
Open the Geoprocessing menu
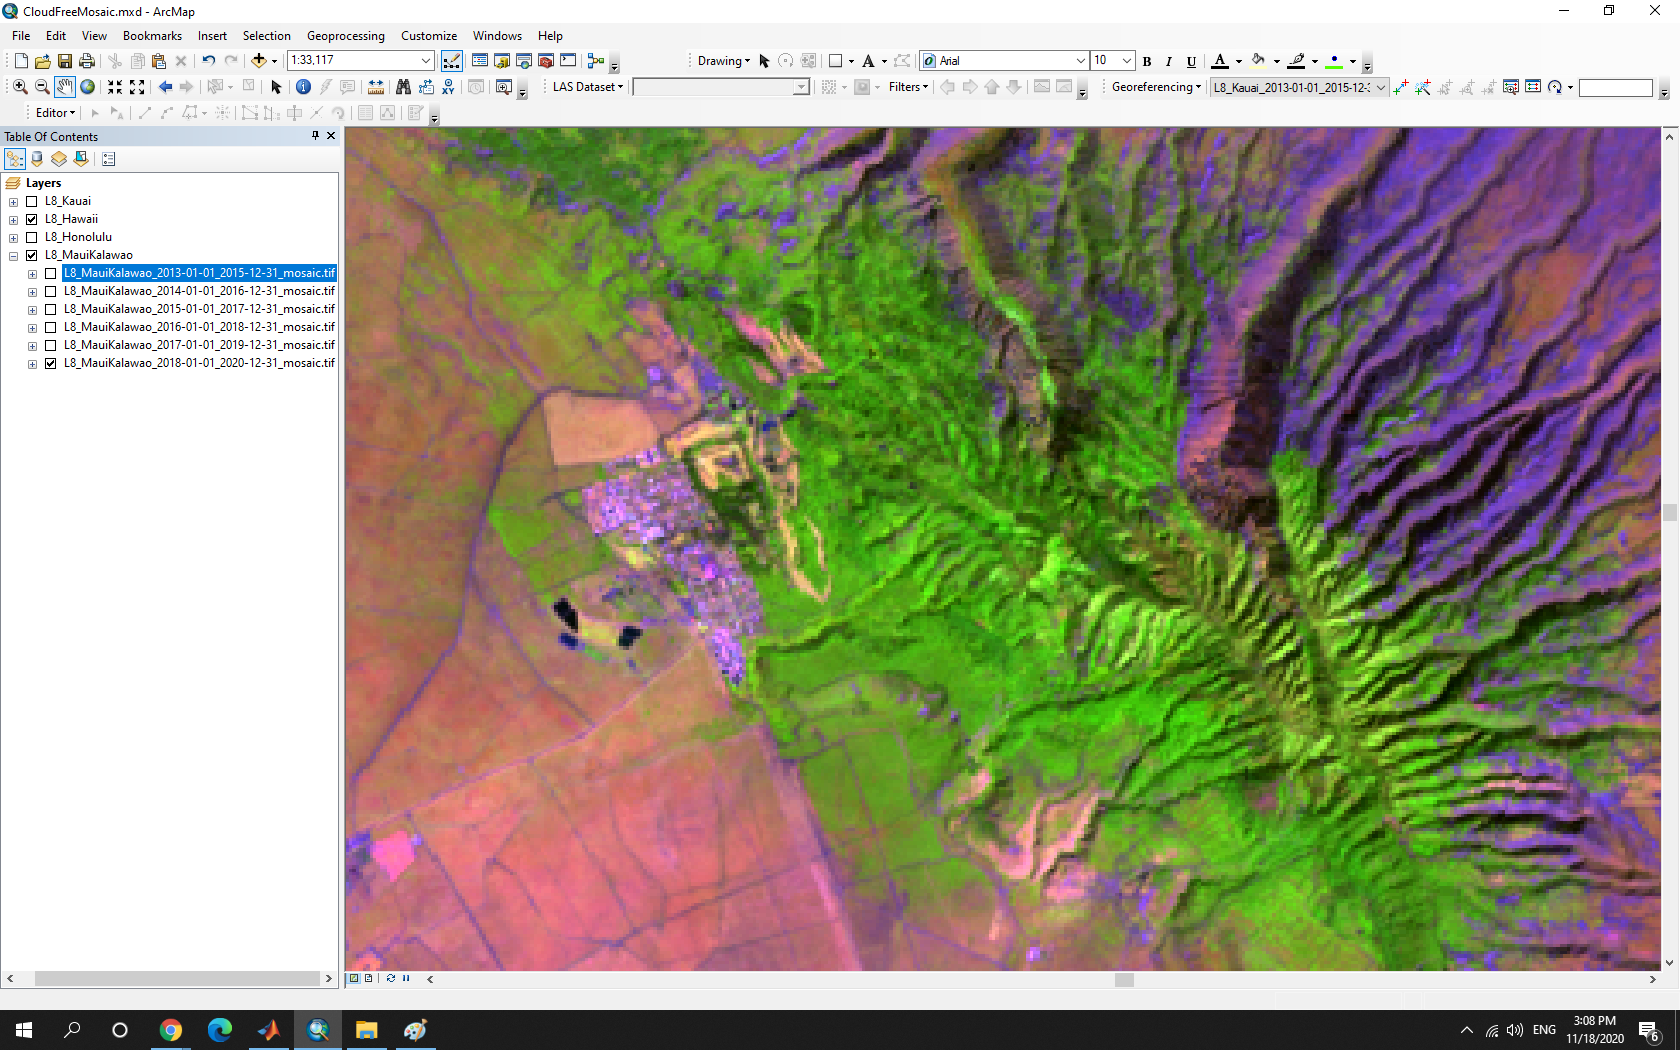click(x=345, y=36)
